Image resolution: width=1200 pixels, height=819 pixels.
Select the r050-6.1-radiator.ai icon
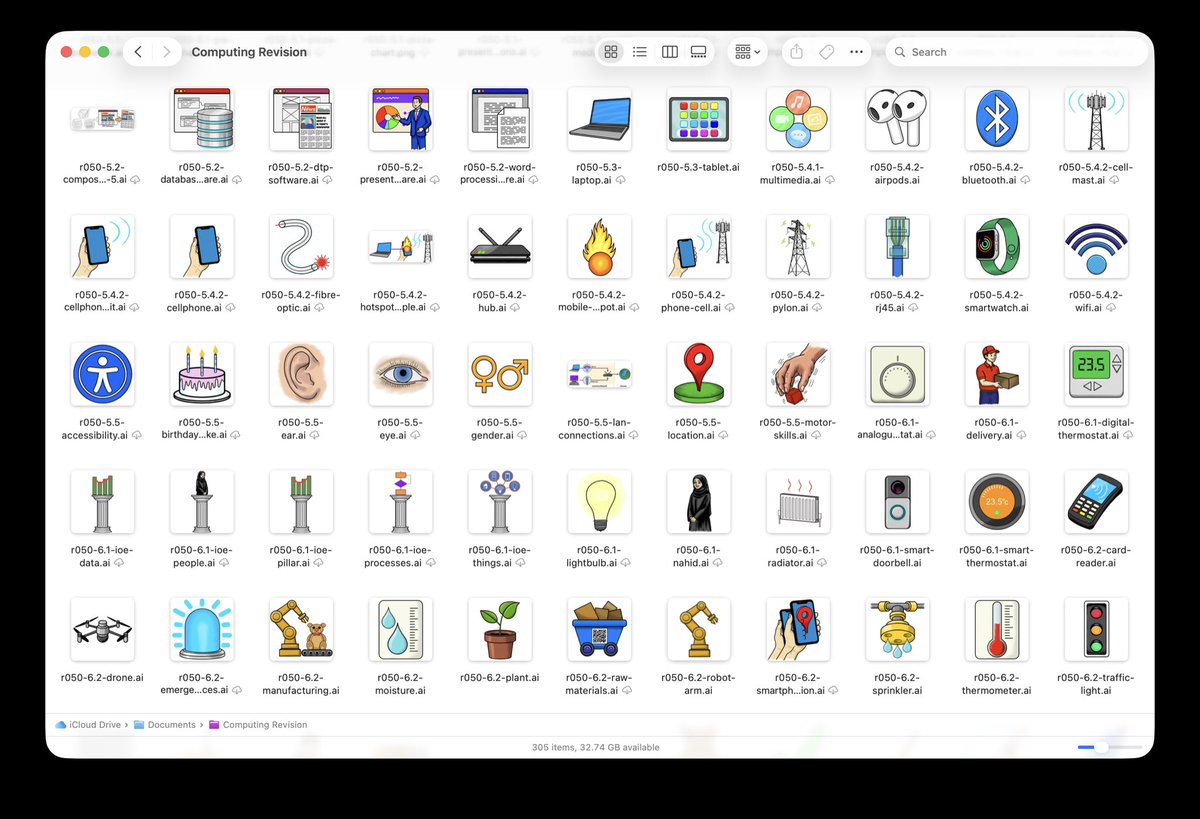click(x=798, y=503)
